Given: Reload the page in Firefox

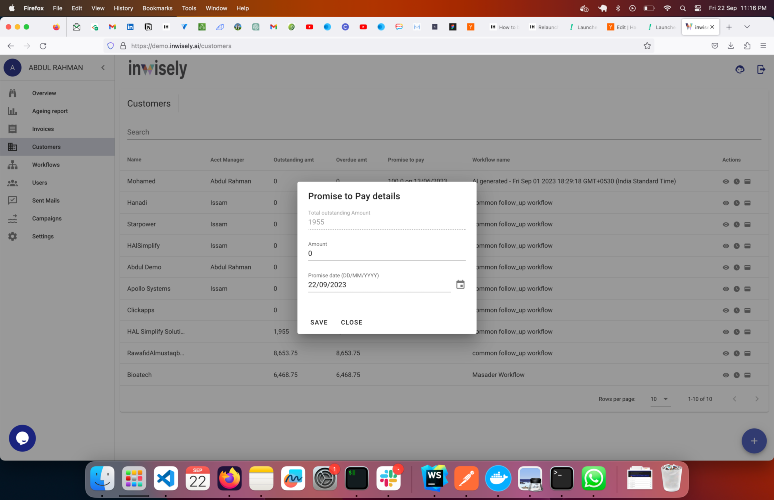Looking at the screenshot, I should tap(43, 46).
